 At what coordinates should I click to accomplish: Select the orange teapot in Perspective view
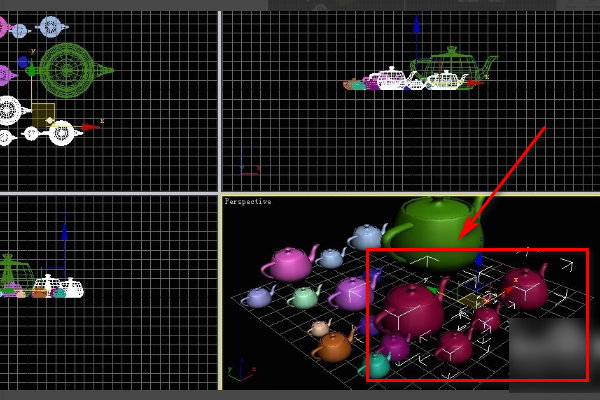(x=333, y=346)
